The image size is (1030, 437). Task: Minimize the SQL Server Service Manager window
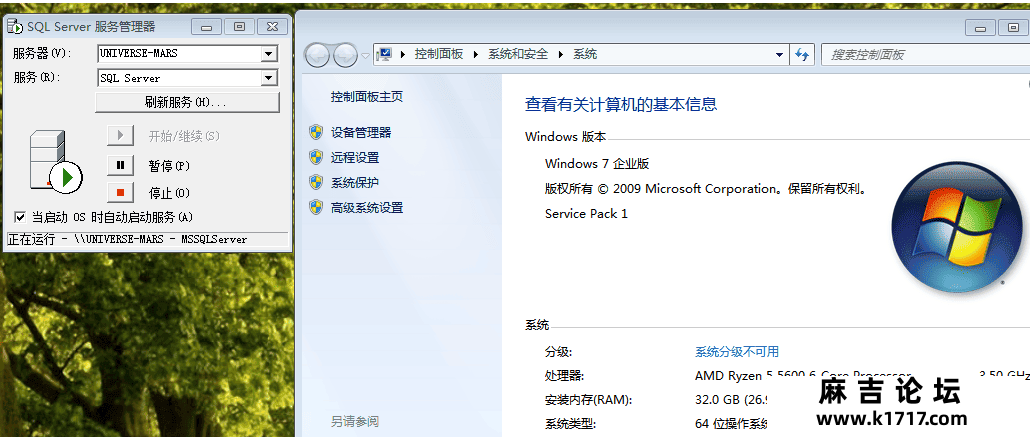click(206, 27)
